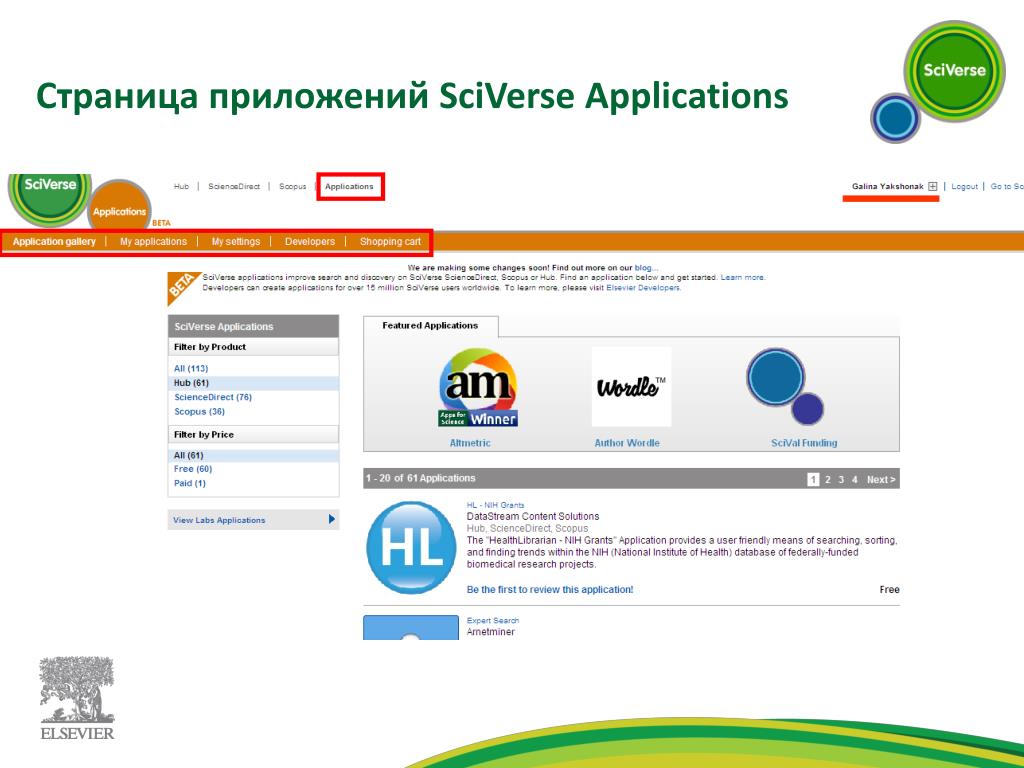Viewport: 1024px width, 768px height.
Task: Click the Author Wordle text link
Action: click(627, 443)
